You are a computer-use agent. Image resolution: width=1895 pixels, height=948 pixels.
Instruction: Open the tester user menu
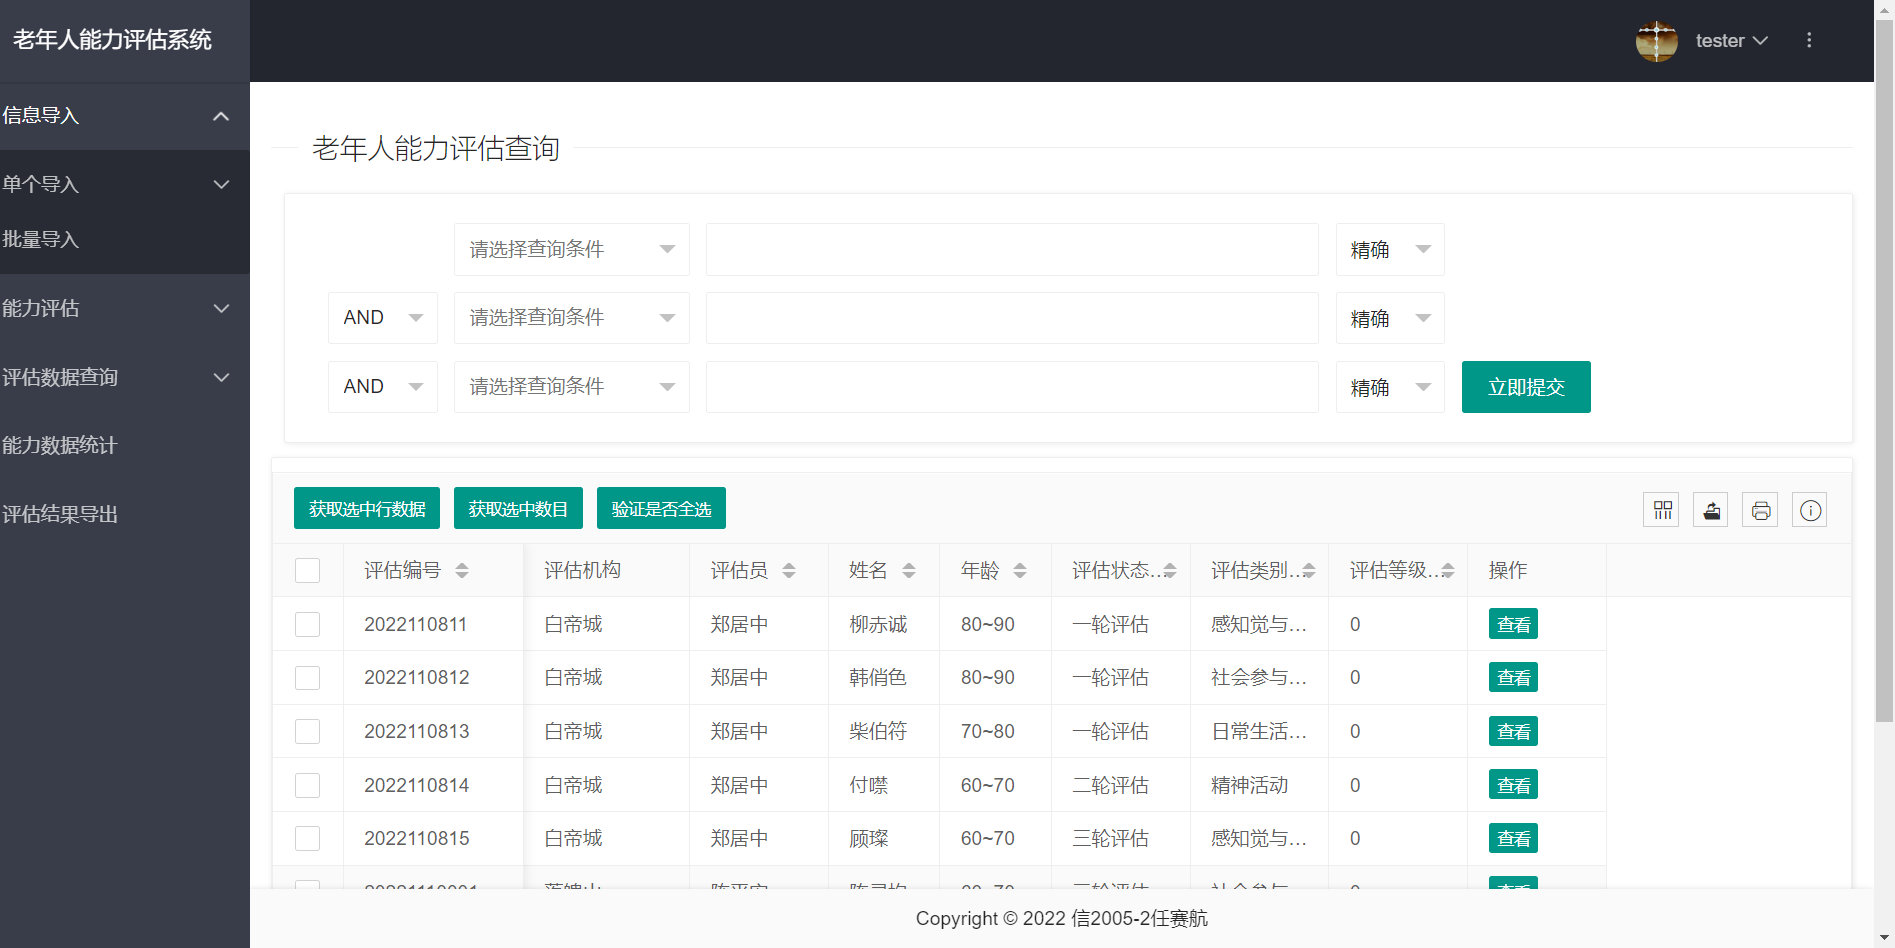point(1731,41)
